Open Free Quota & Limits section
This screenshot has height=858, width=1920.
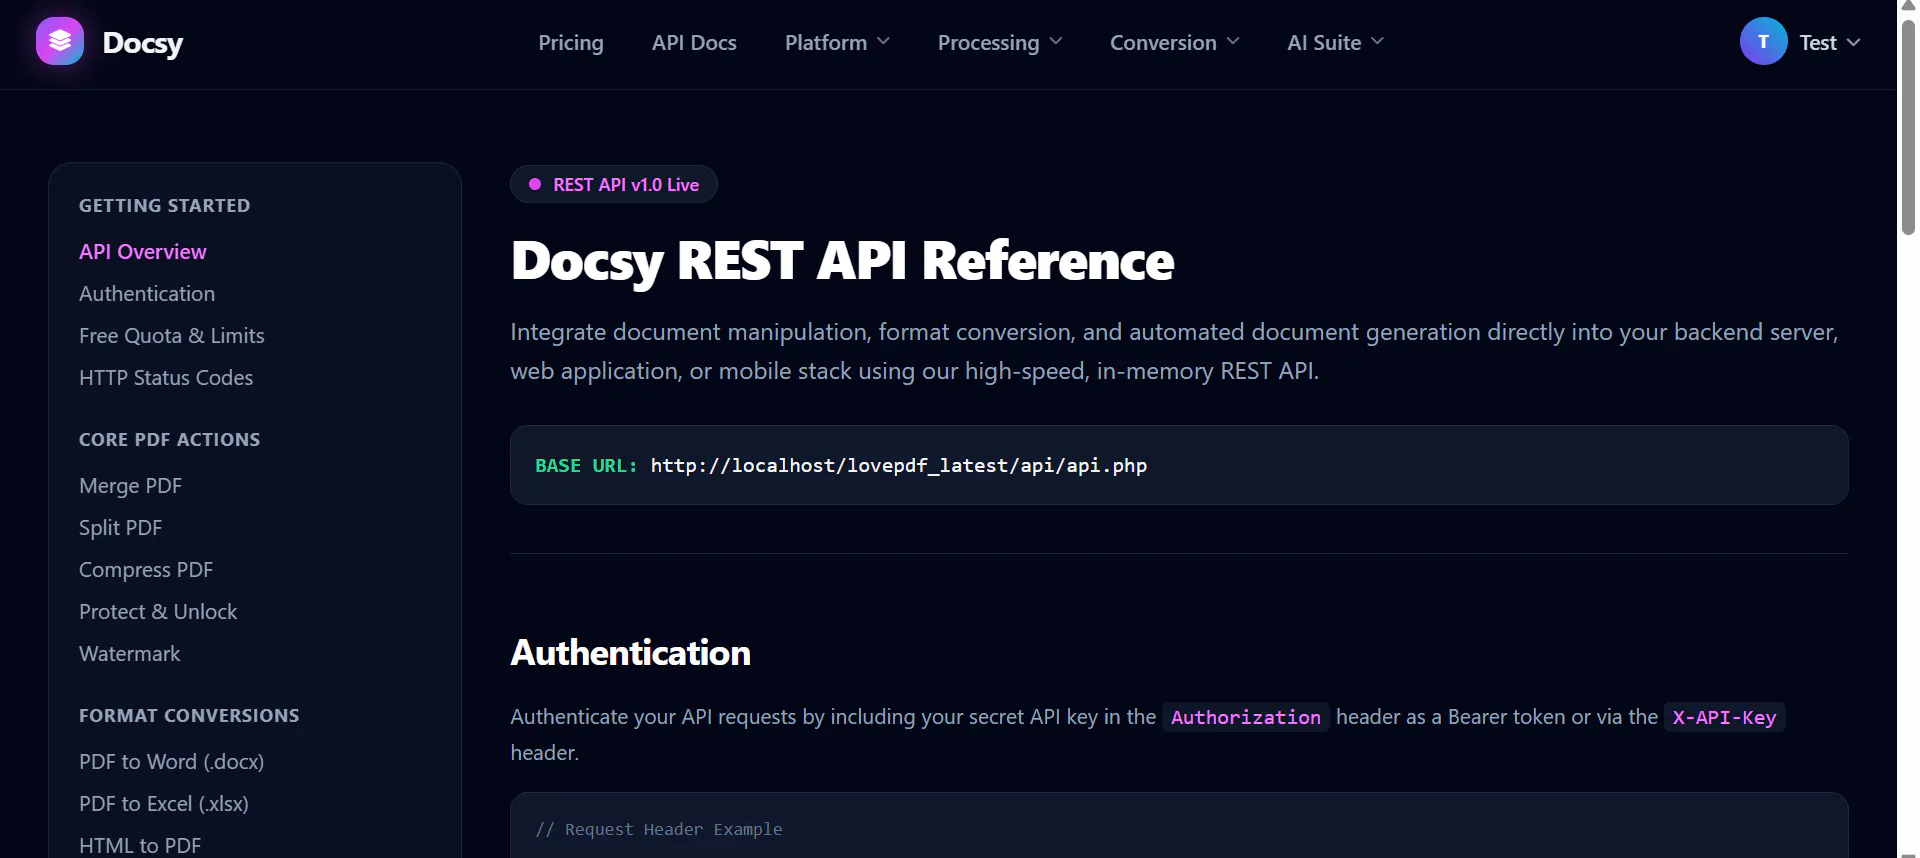pos(172,336)
